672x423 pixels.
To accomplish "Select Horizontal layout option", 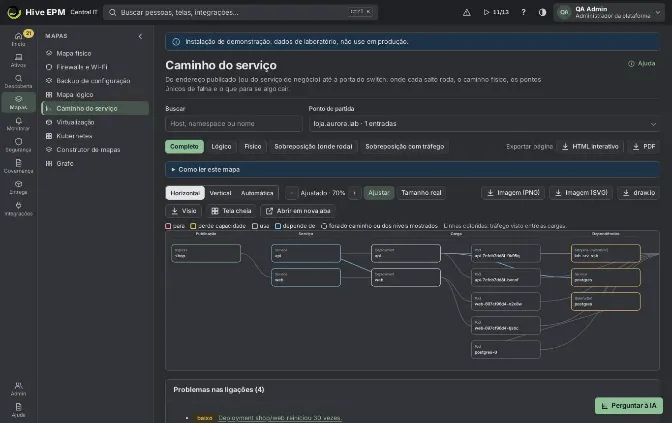I will coord(185,193).
